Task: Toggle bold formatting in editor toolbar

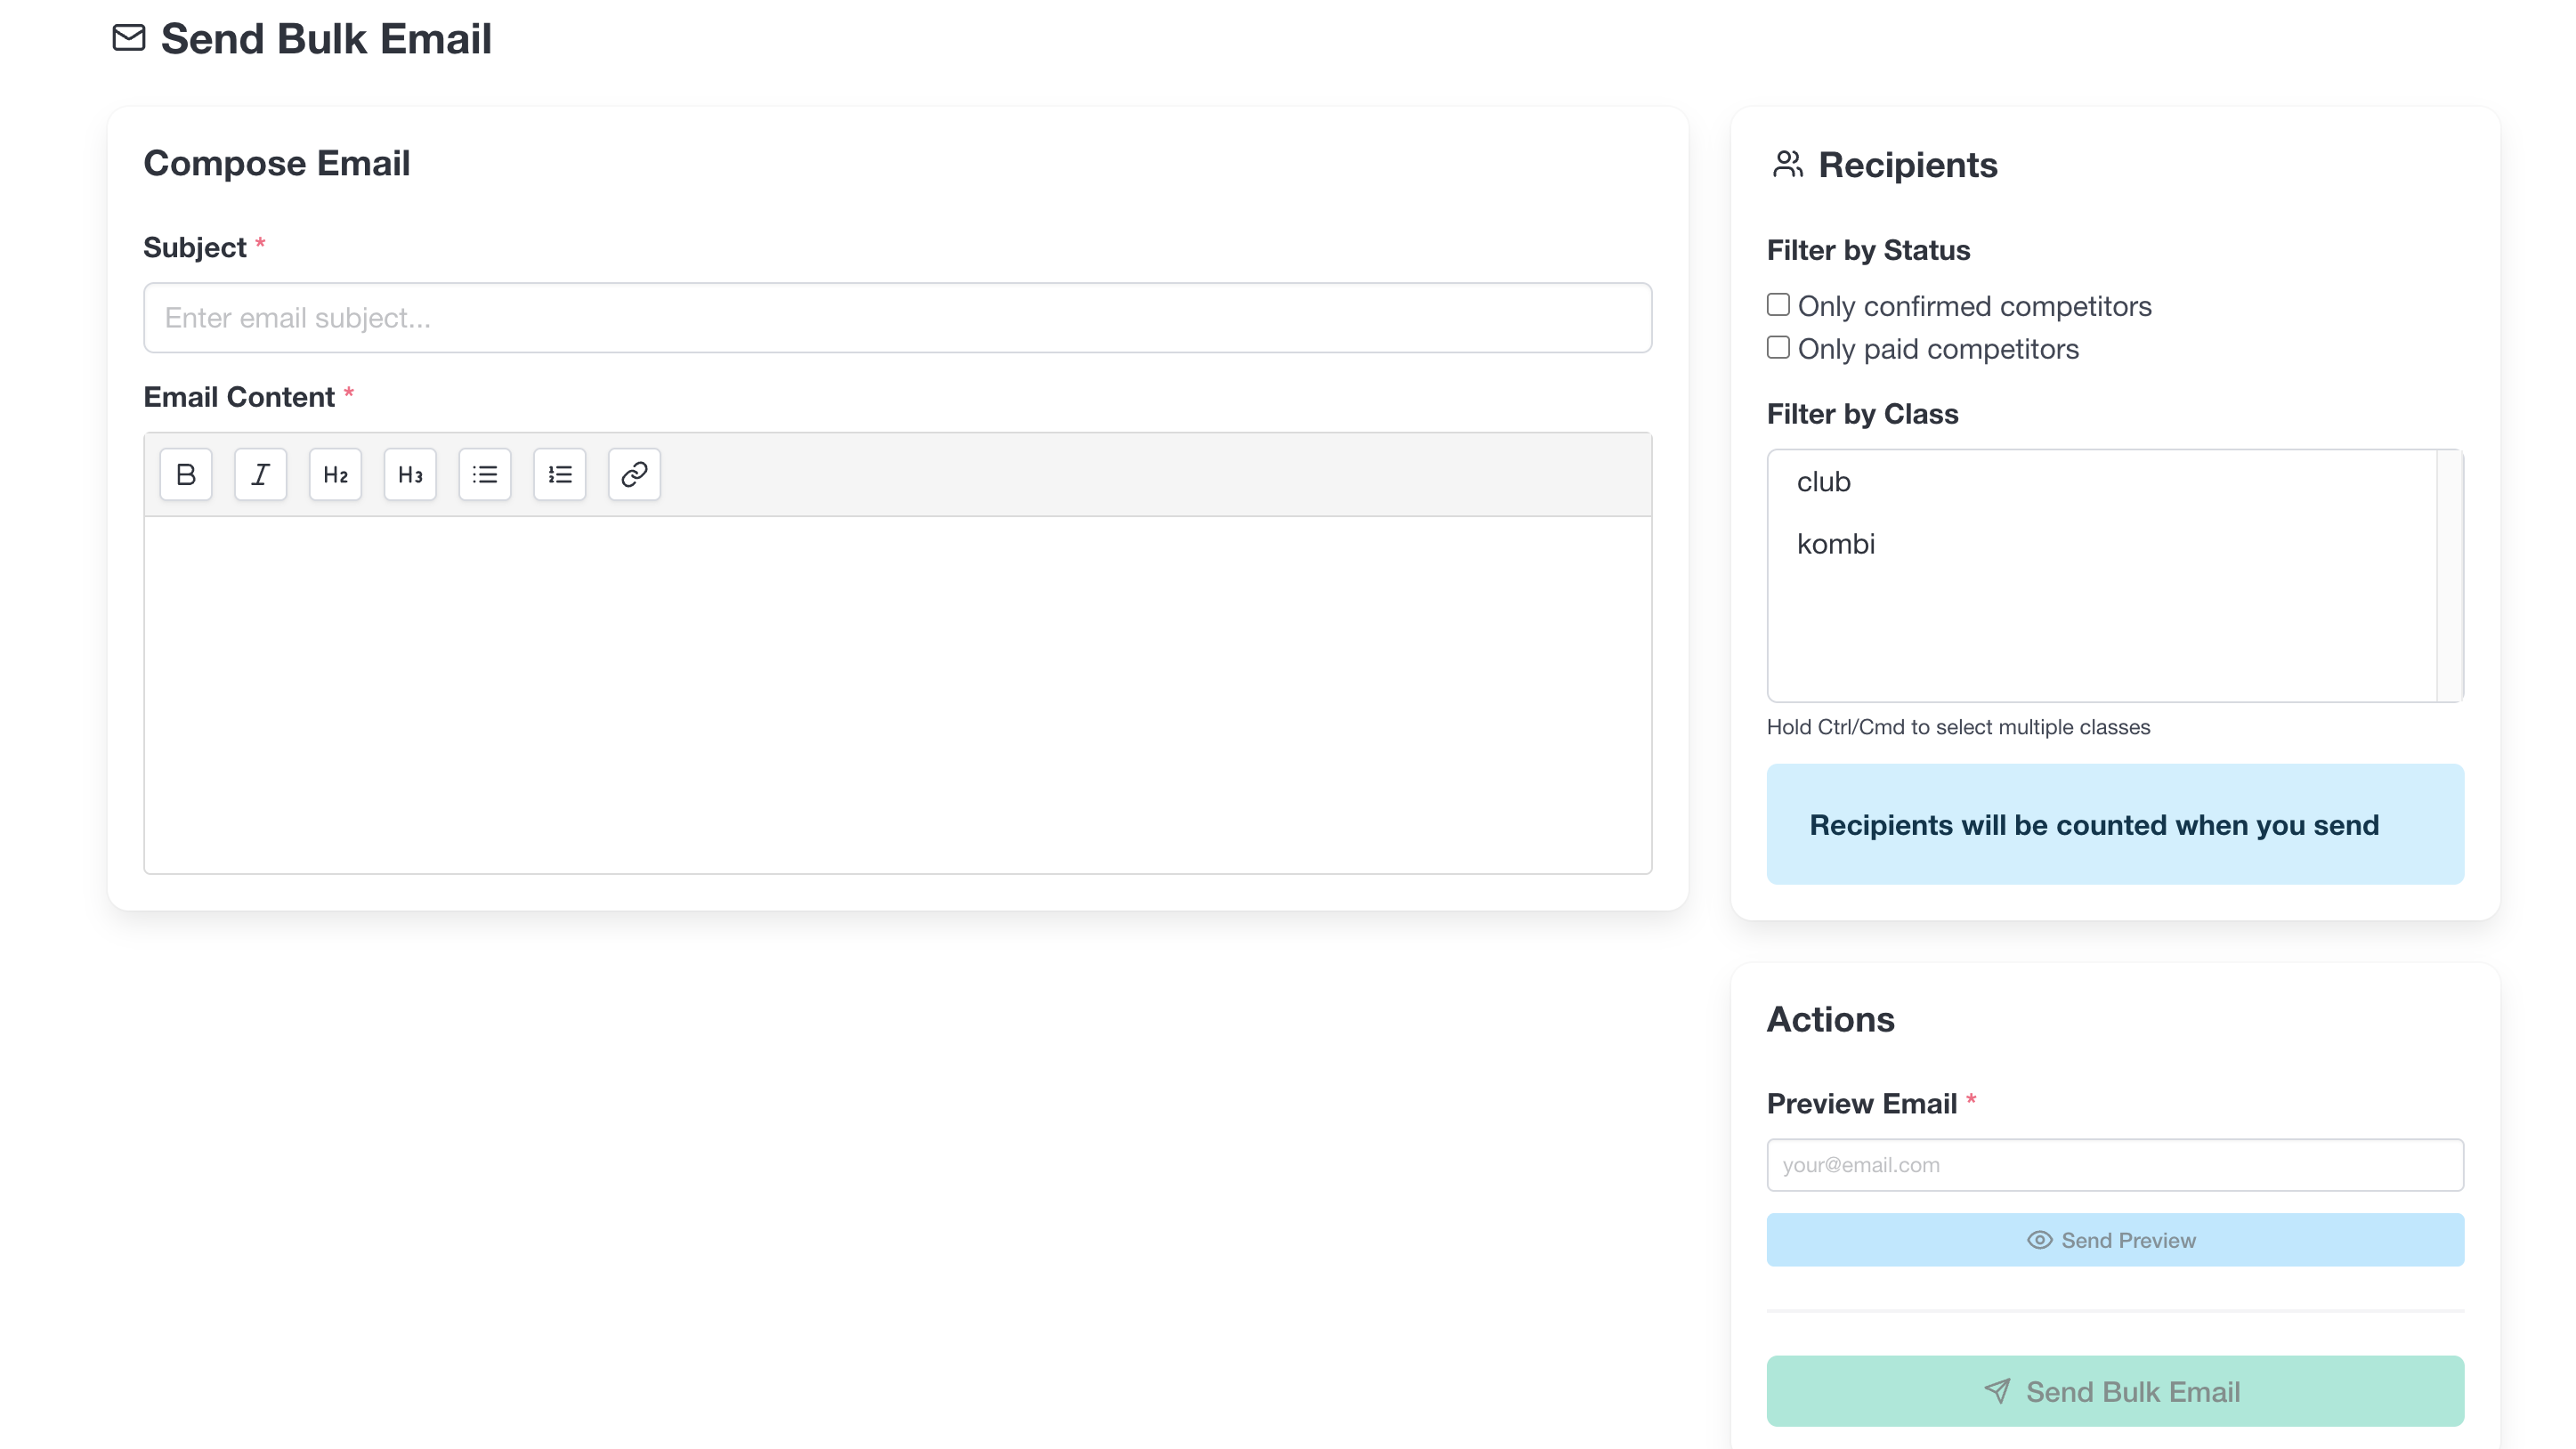Action: [x=186, y=474]
